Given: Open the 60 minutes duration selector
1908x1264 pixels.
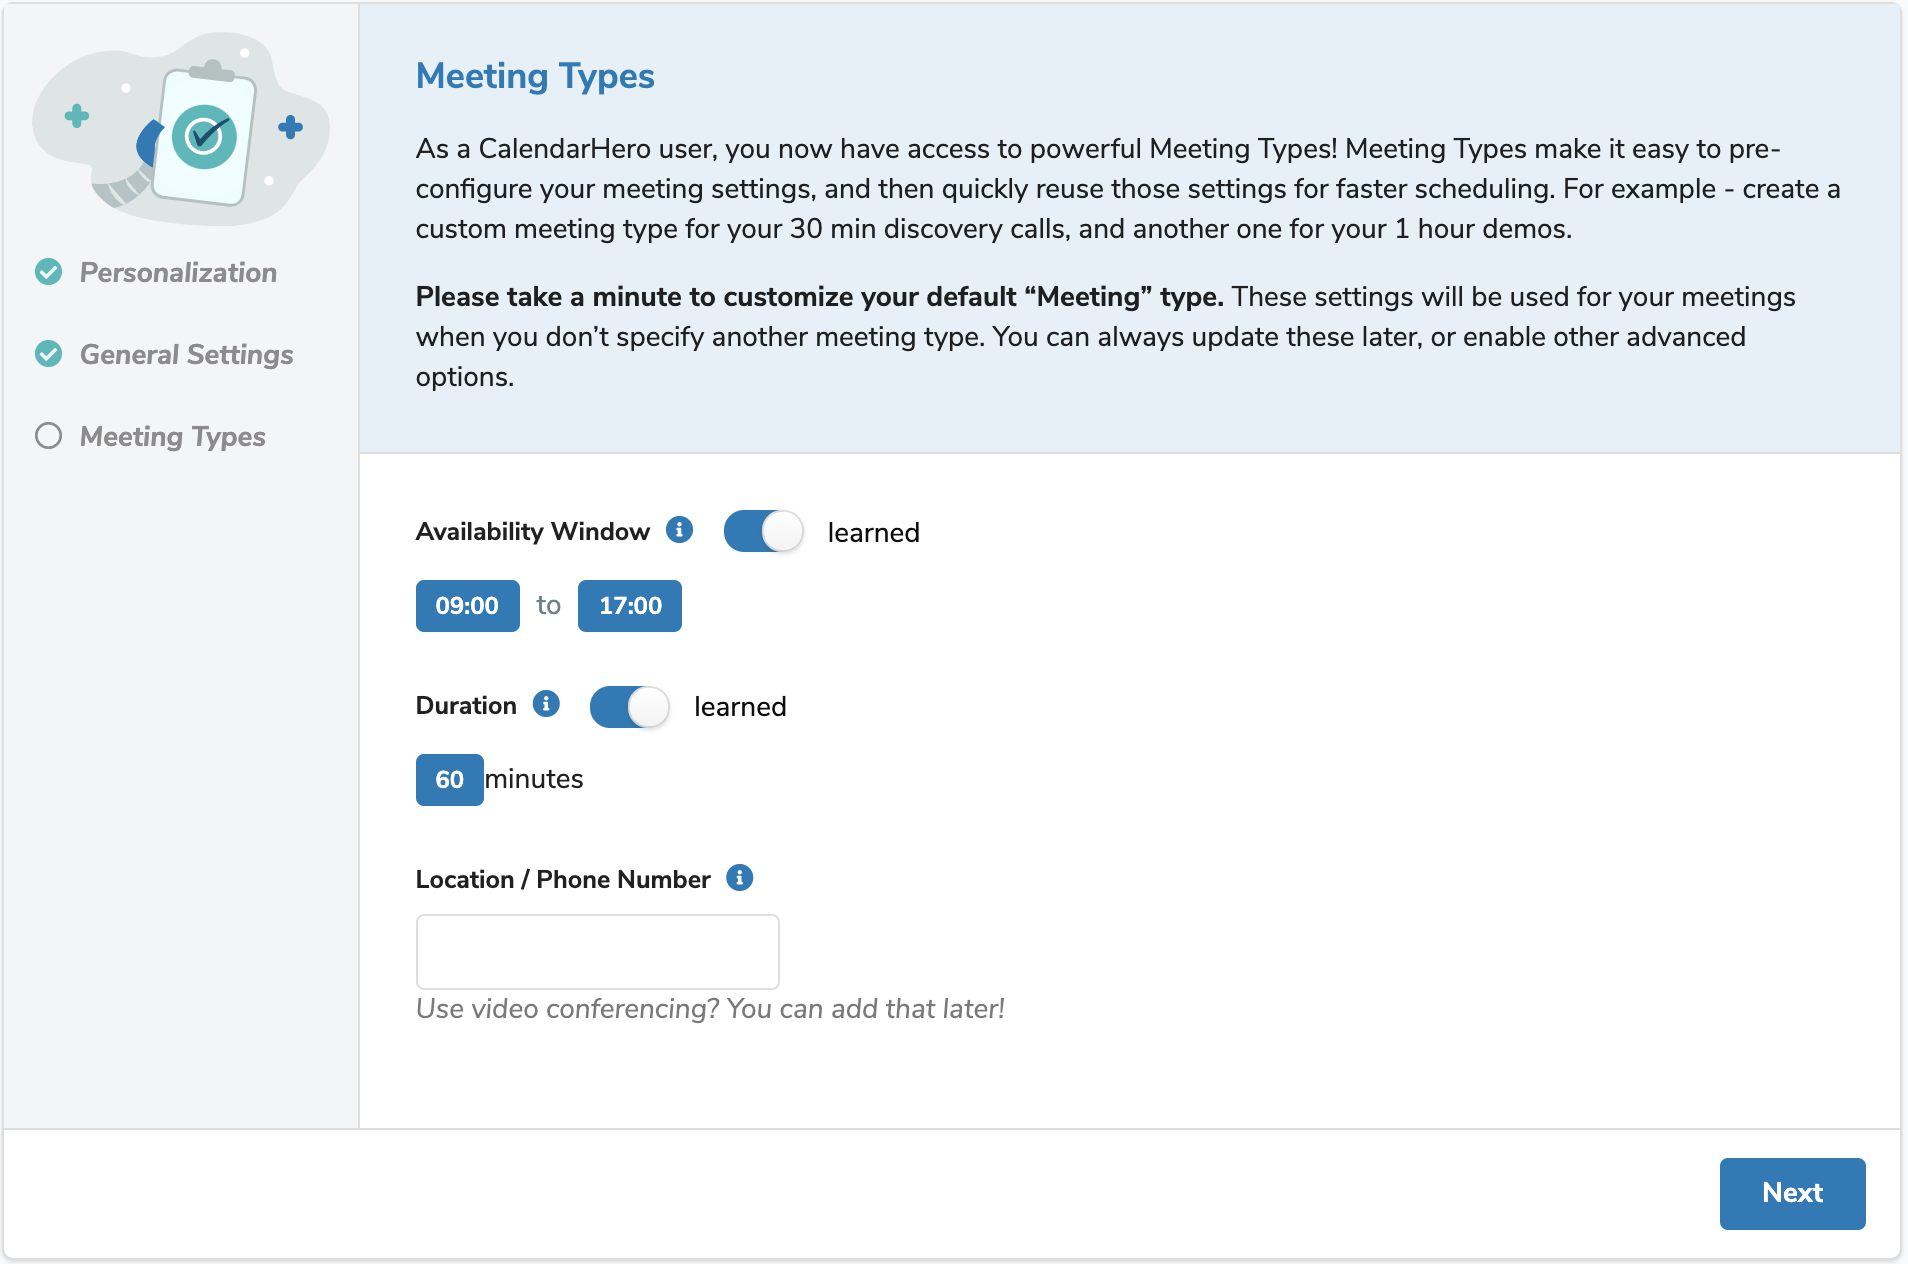Looking at the screenshot, I should pyautogui.click(x=450, y=780).
